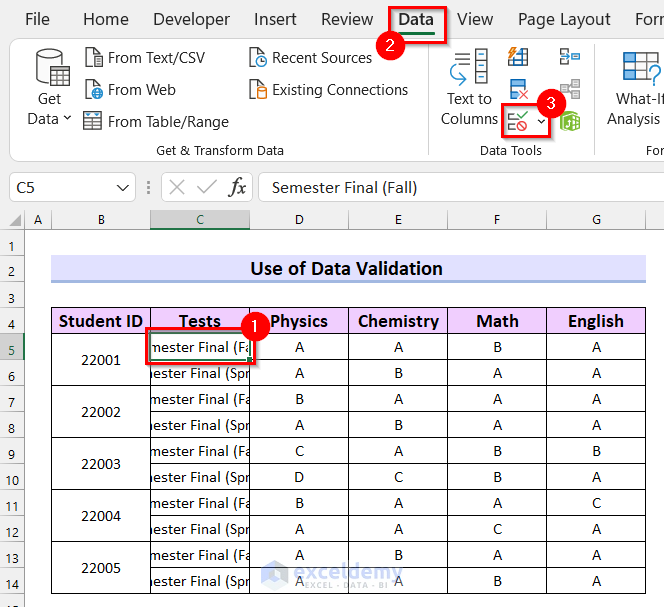Click the Remove Duplicates icon
The width and height of the screenshot is (664, 607).
tap(518, 90)
